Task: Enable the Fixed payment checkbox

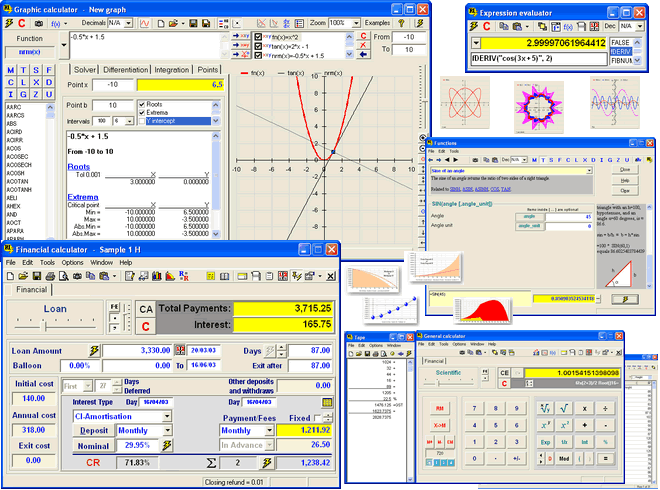Action: (x=318, y=417)
